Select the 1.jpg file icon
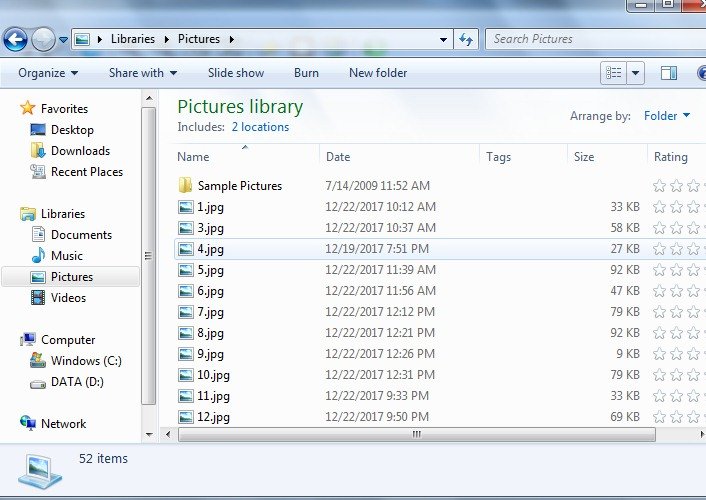The height and width of the screenshot is (500, 706). click(186, 207)
